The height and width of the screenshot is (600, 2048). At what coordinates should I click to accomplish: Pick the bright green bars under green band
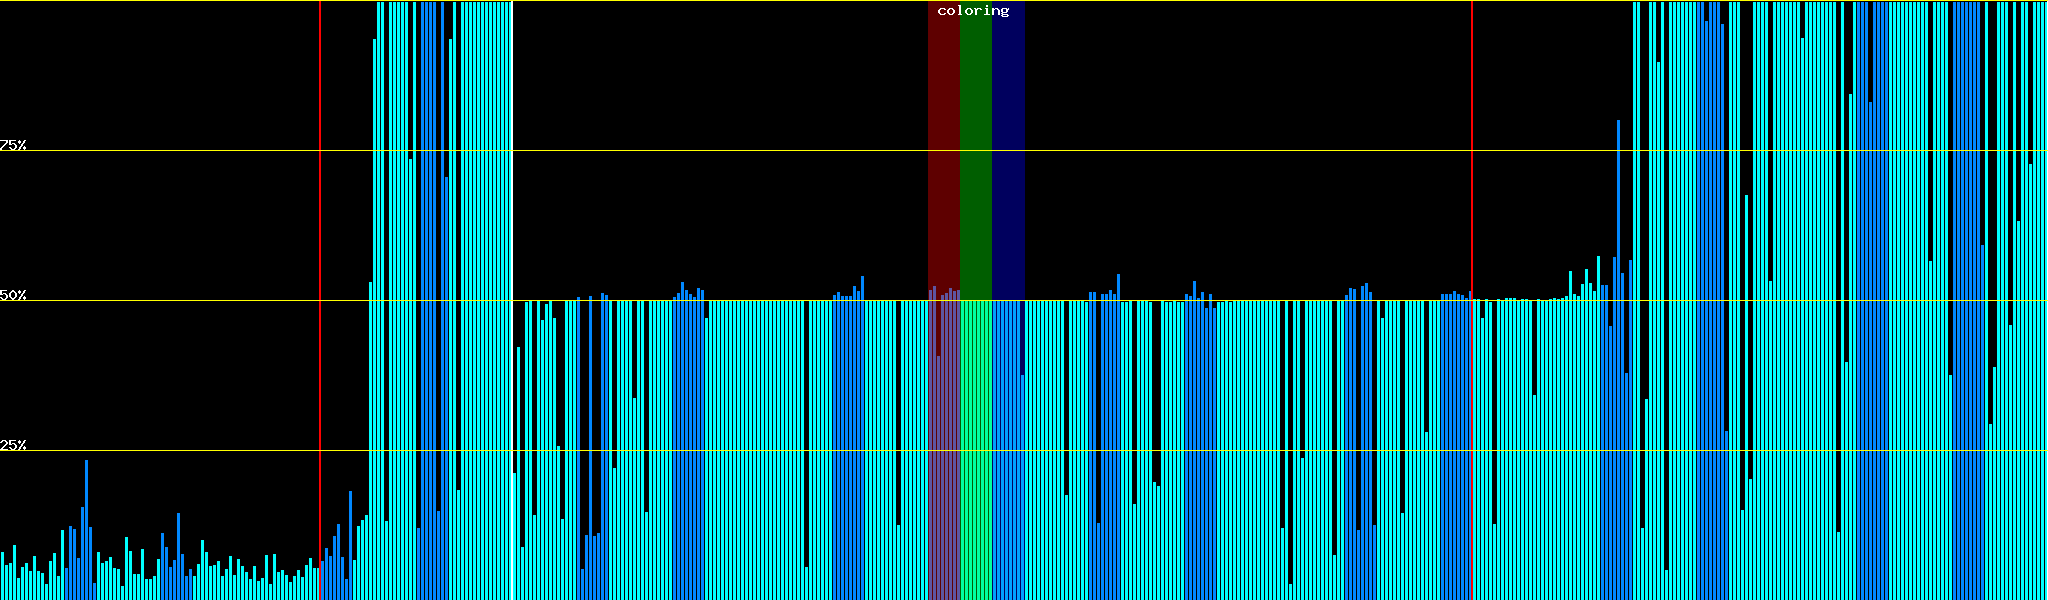click(x=975, y=450)
